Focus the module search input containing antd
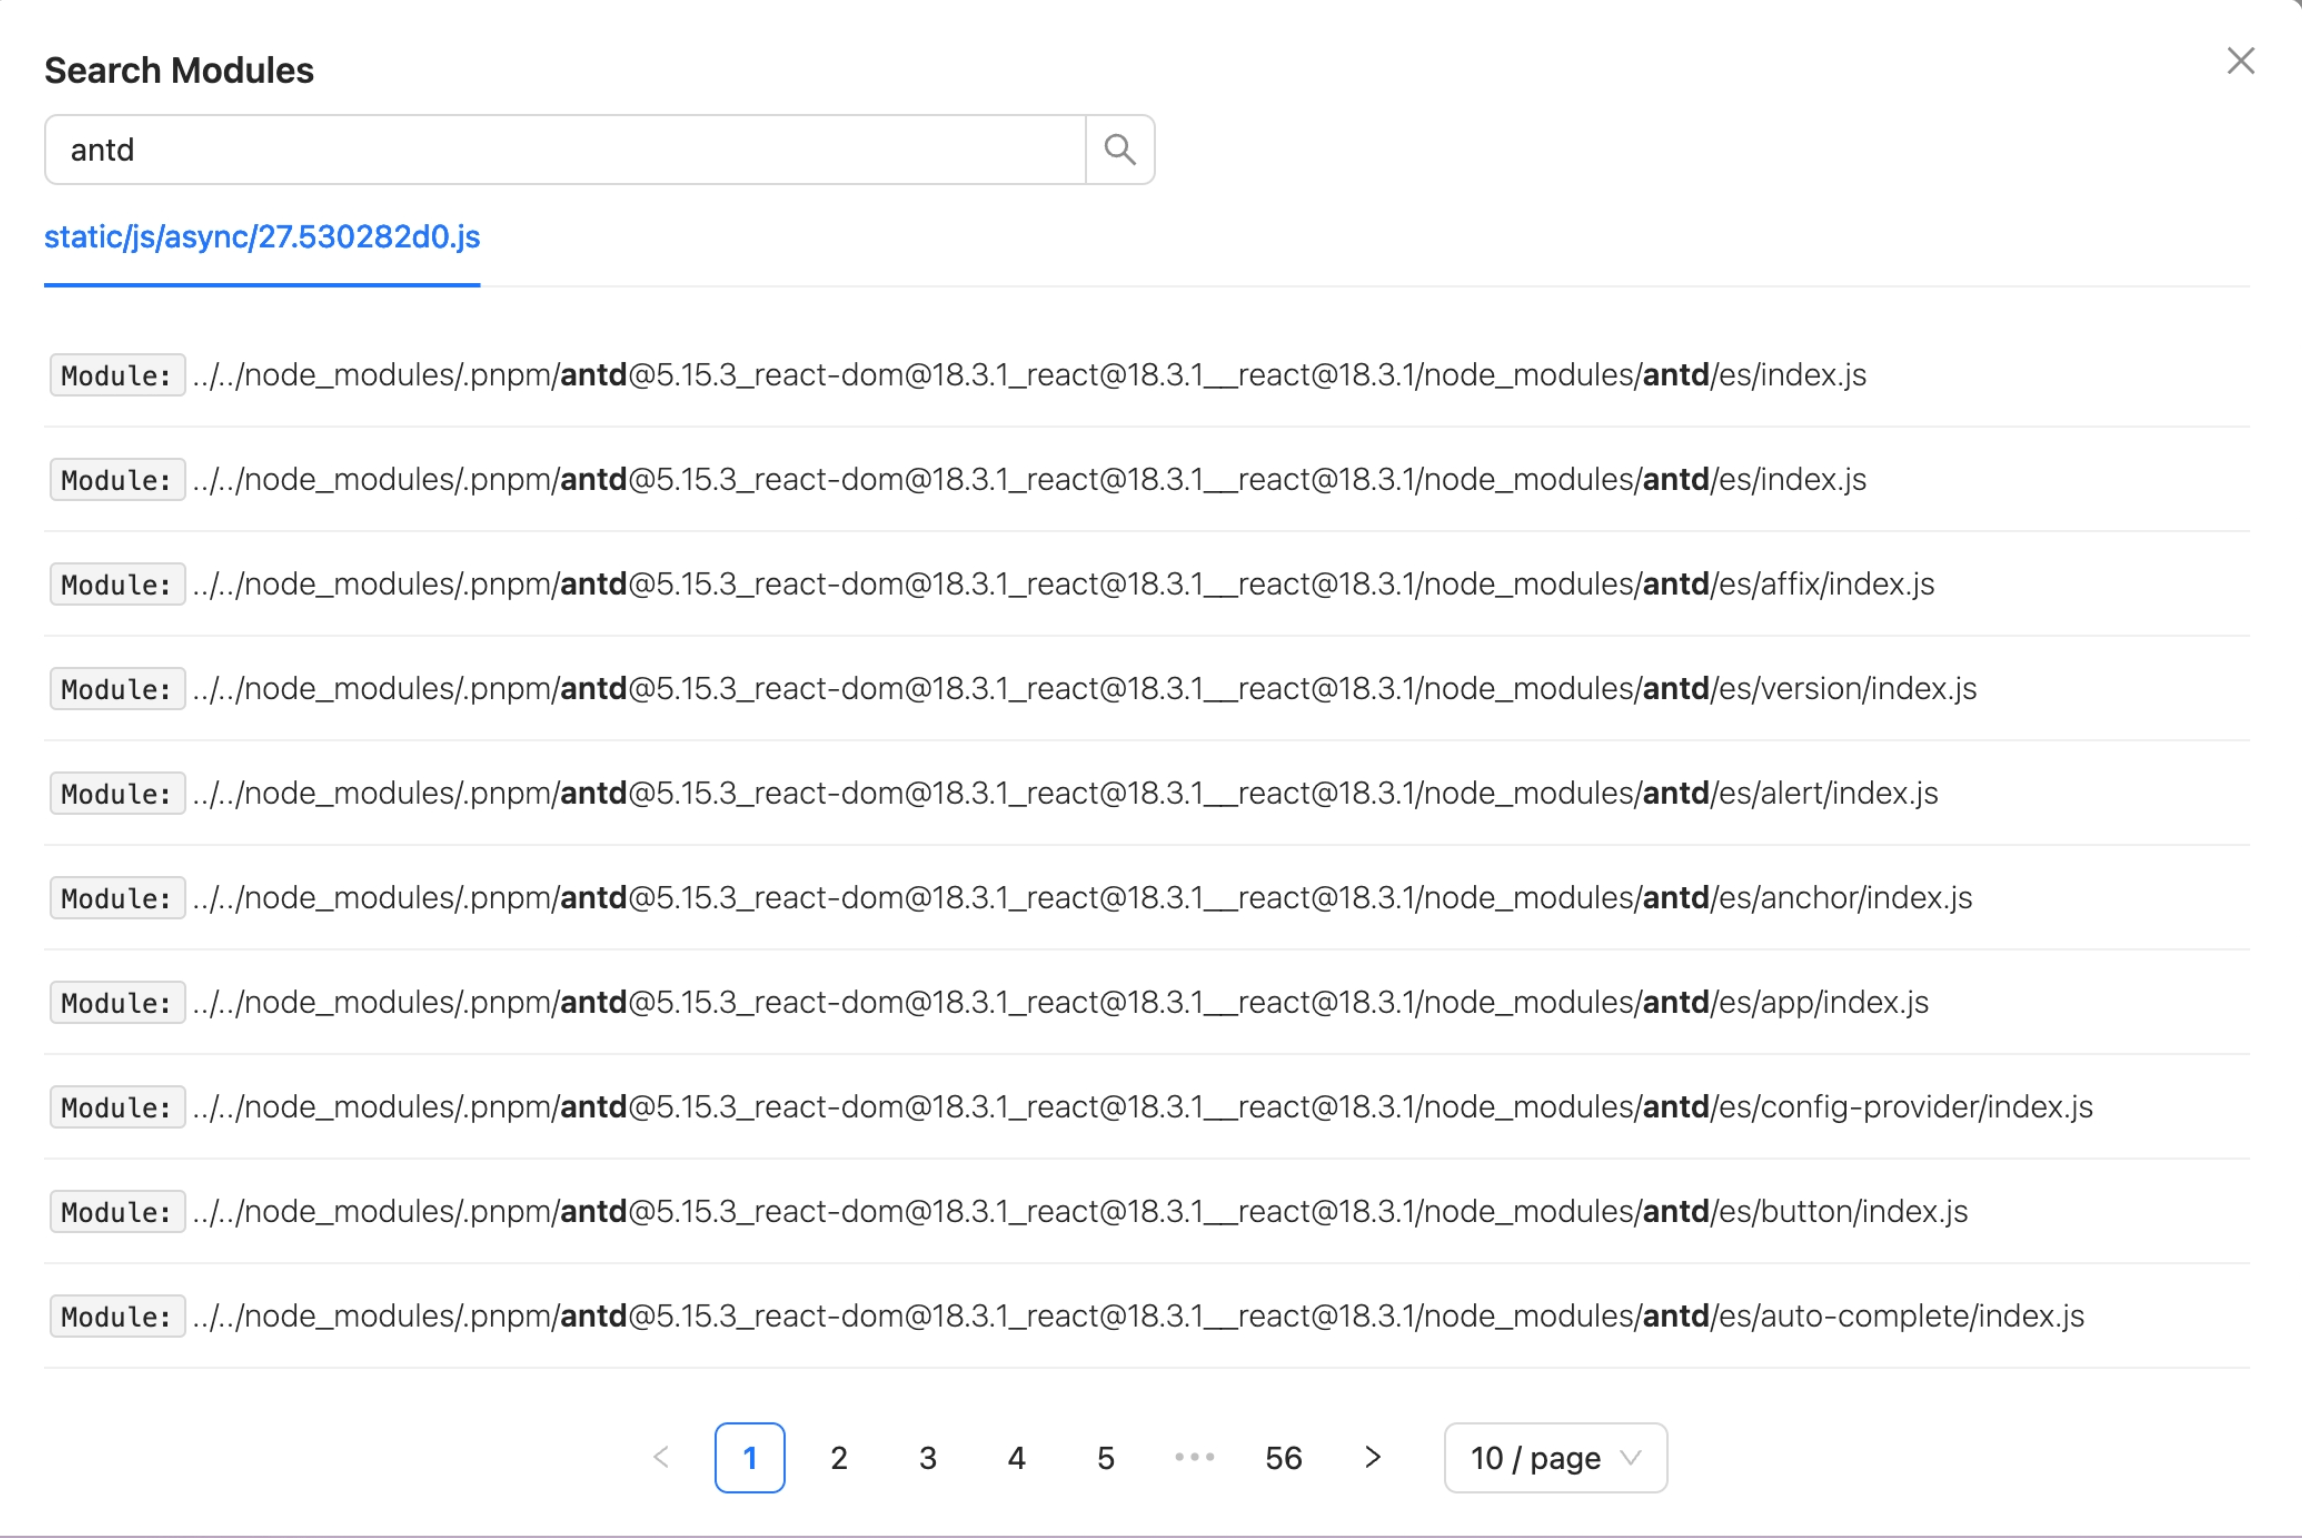This screenshot has height=1538, width=2302. (565, 149)
